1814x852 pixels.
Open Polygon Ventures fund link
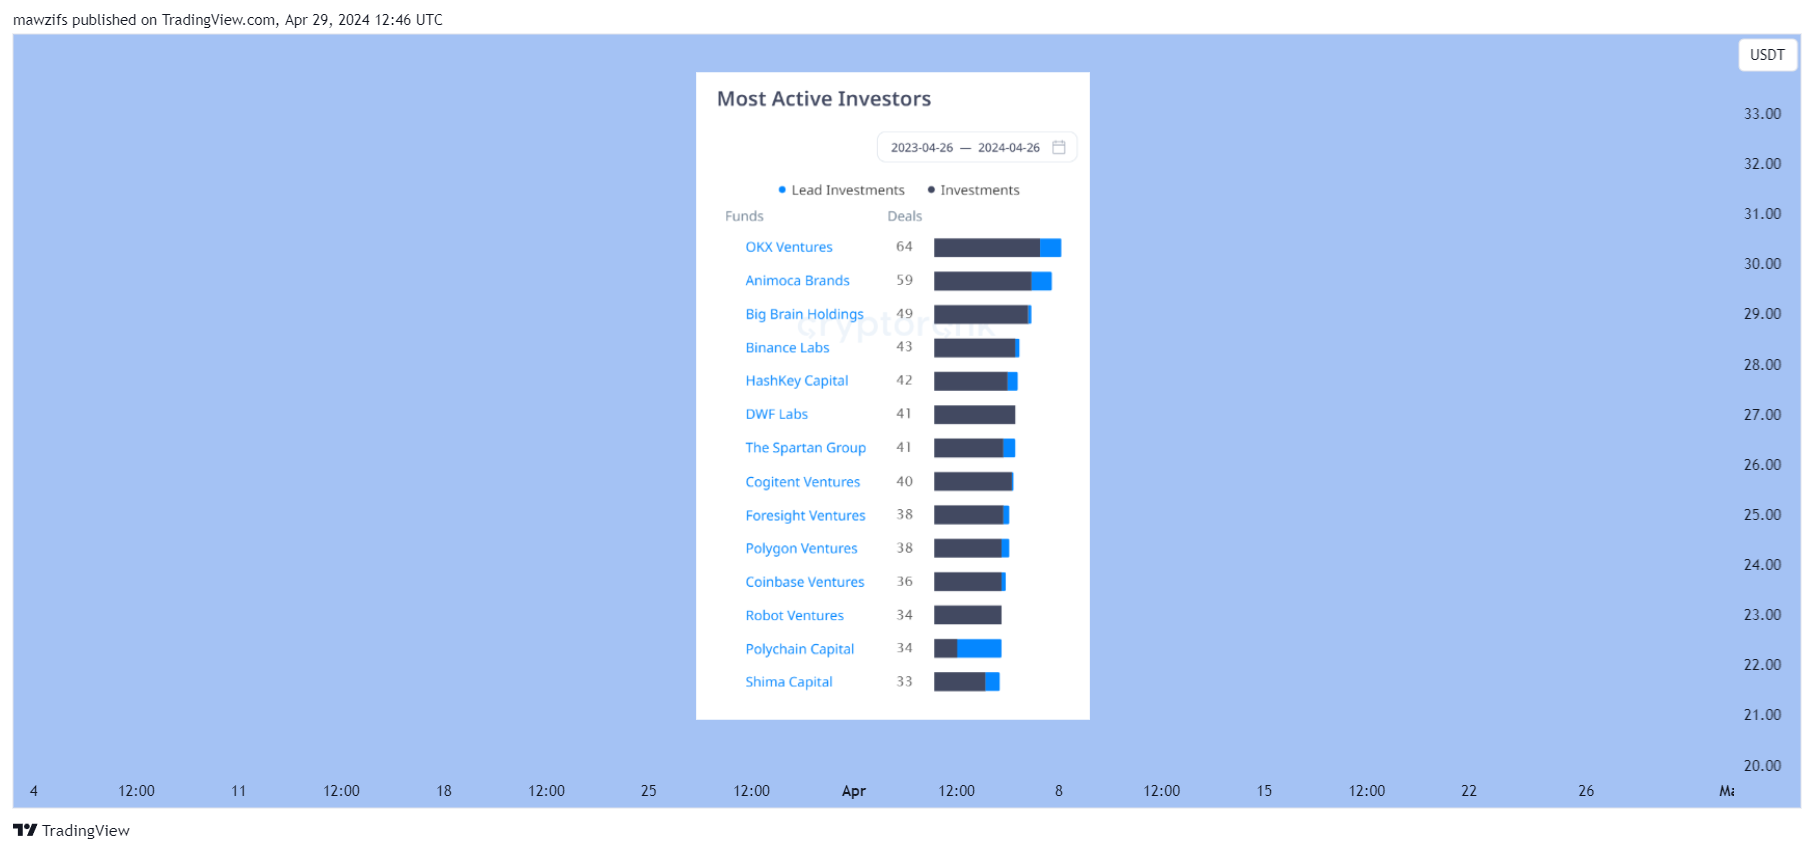pos(801,549)
